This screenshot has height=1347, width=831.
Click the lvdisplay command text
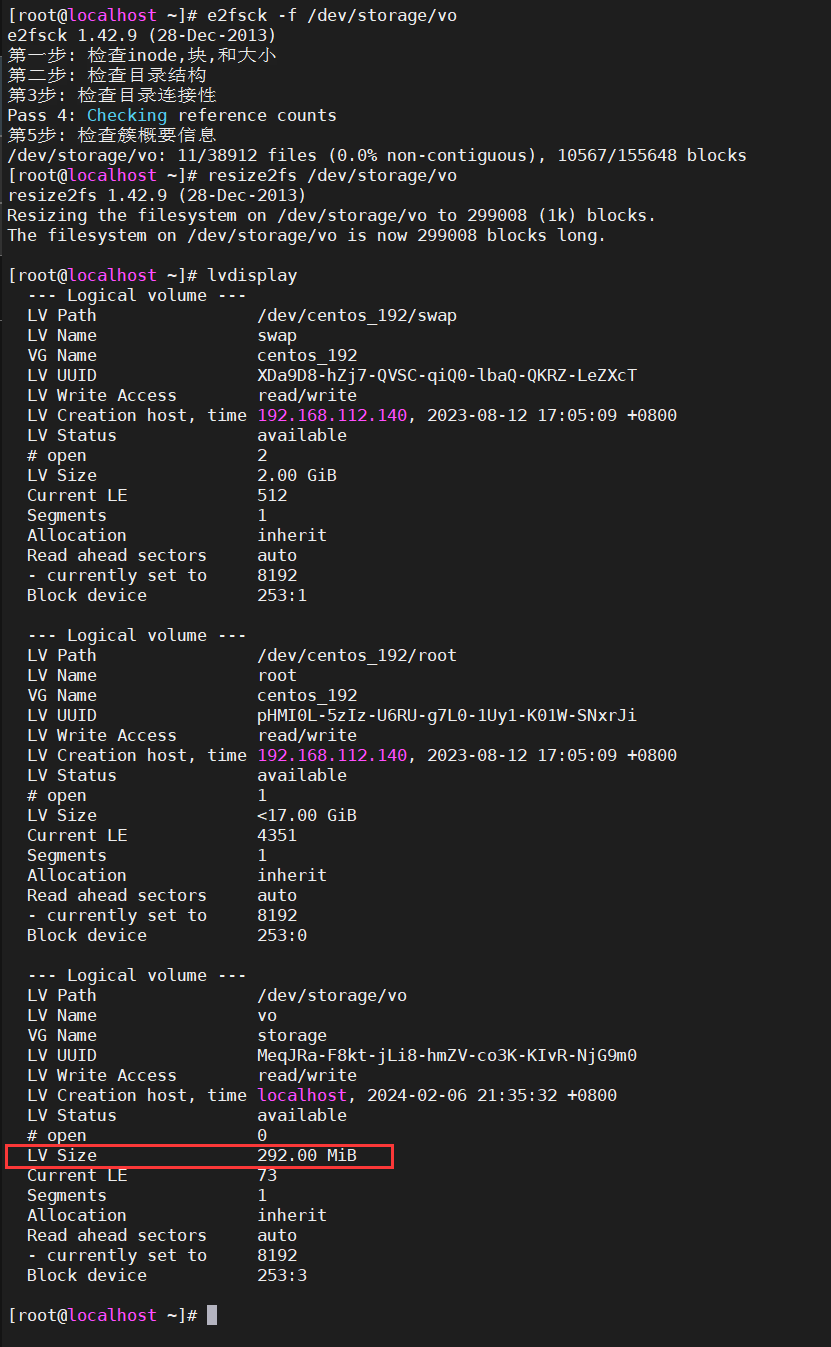(252, 275)
